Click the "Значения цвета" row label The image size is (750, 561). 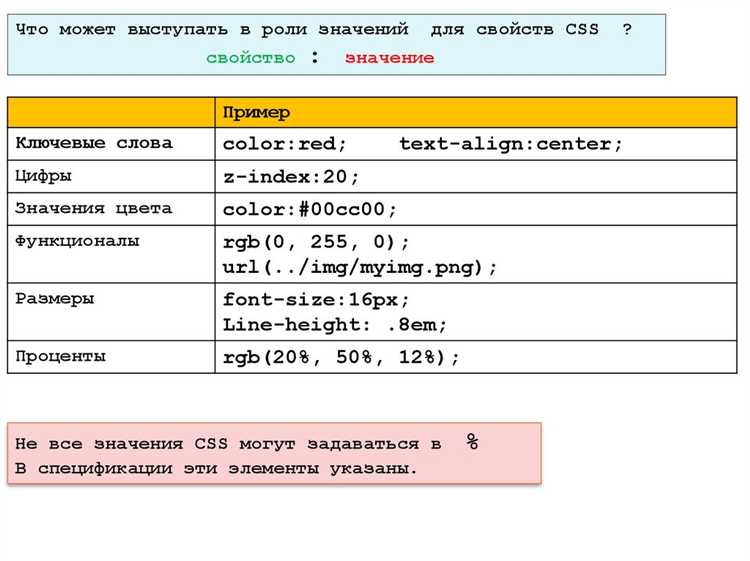click(94, 209)
